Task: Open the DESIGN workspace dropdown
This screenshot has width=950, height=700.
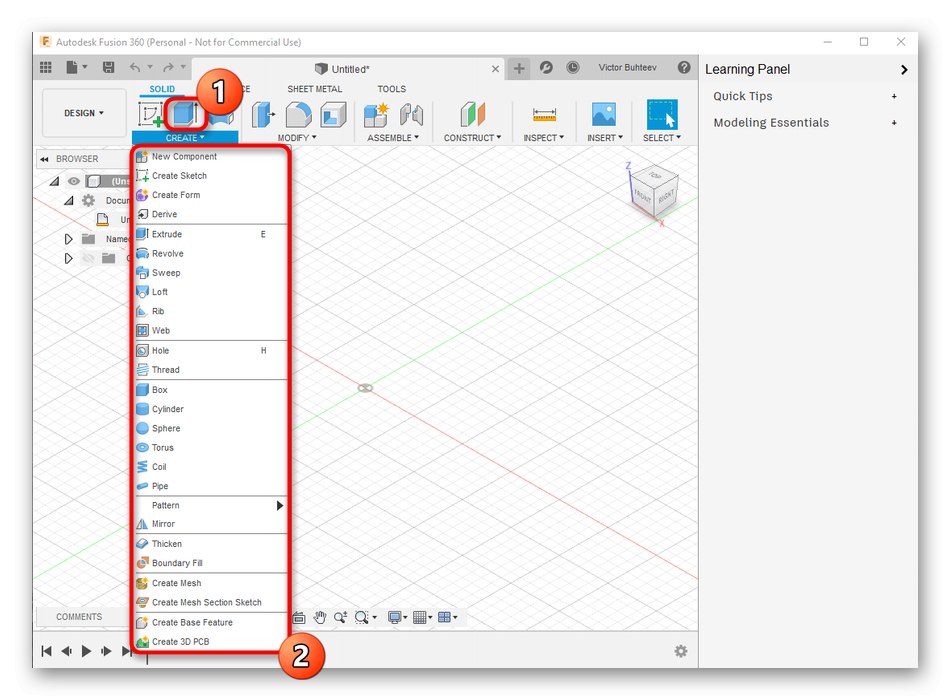Action: point(84,113)
